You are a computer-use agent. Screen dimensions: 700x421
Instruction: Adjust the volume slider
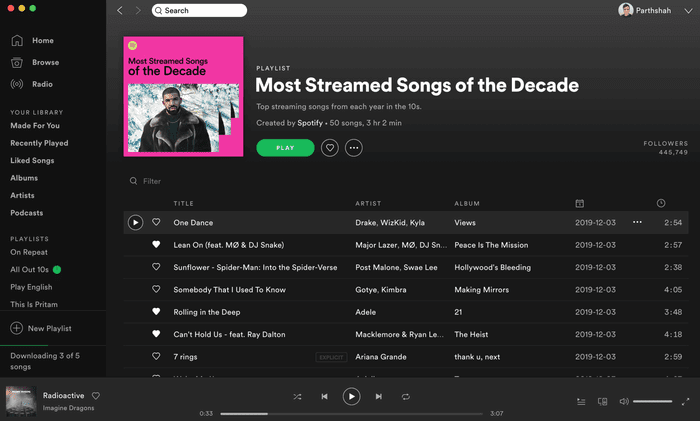coord(652,401)
